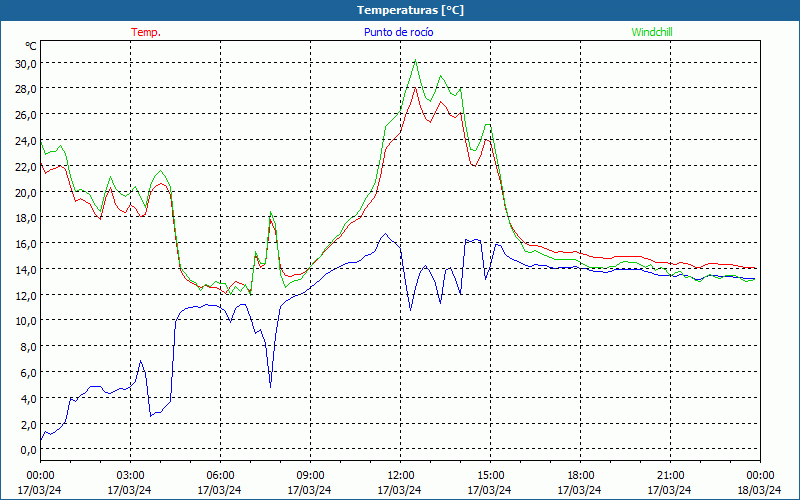The height and width of the screenshot is (500, 800).
Task: Click the '06:00' time axis label
Action: 220,476
